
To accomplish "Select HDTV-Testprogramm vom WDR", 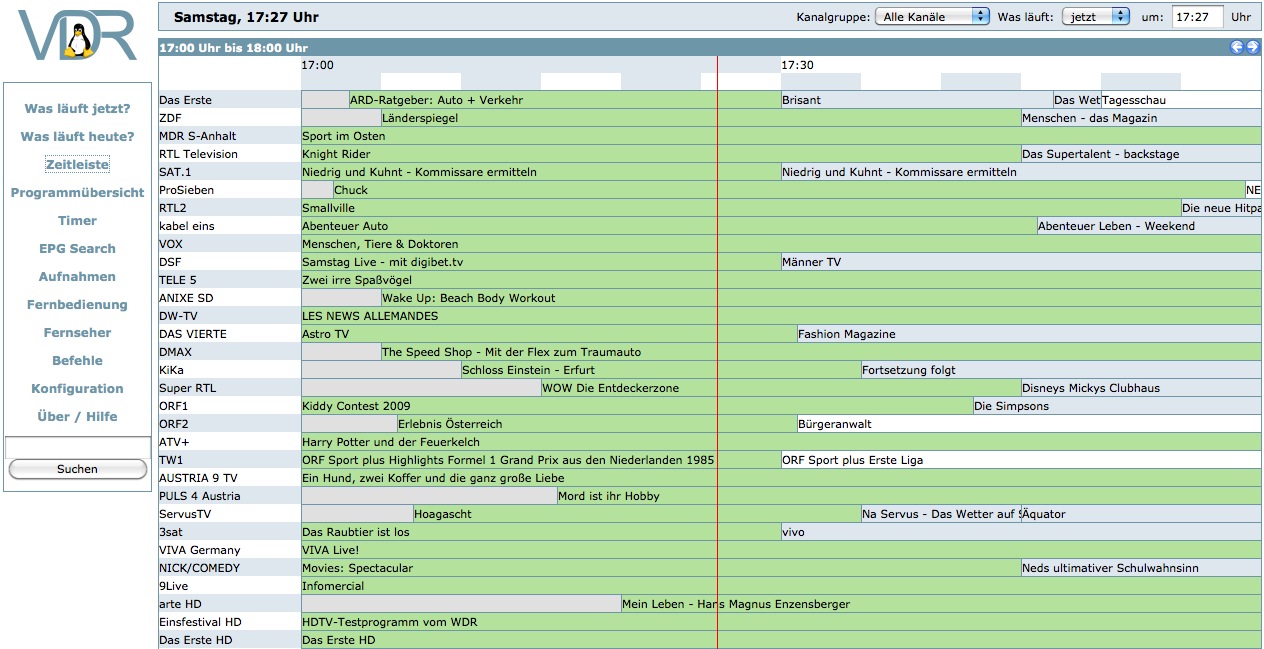I will click(x=781, y=622).
